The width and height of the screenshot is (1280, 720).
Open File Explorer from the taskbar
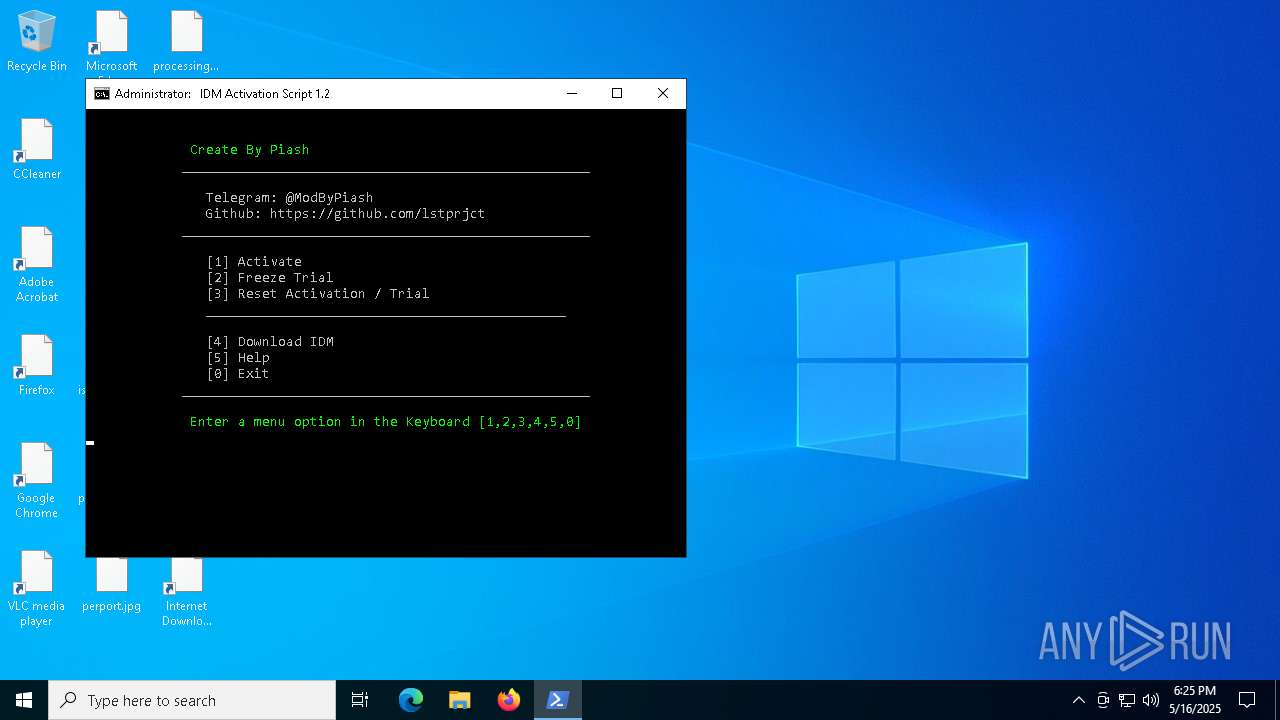click(x=460, y=700)
